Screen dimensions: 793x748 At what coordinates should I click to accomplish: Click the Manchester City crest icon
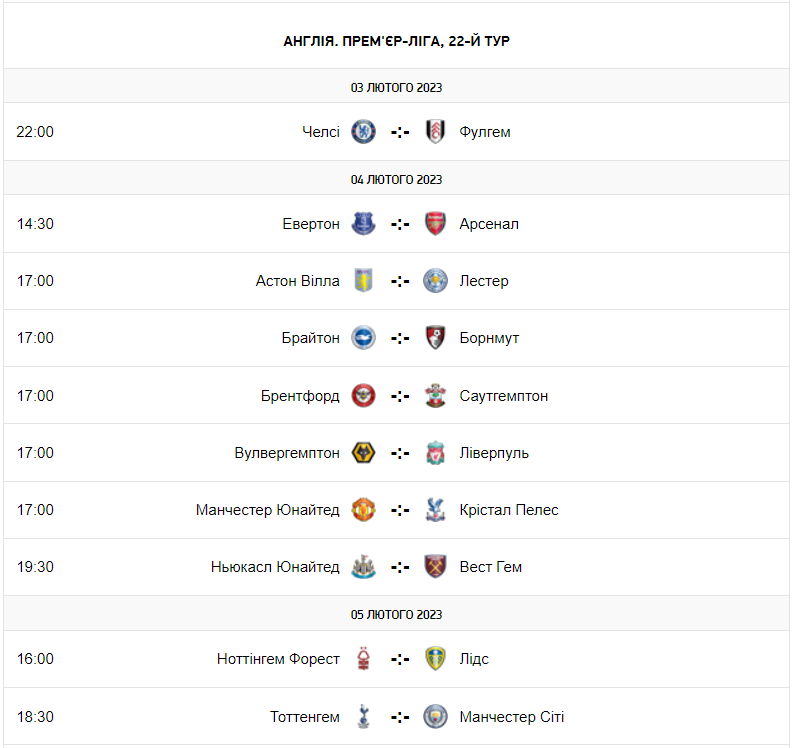[x=435, y=717]
